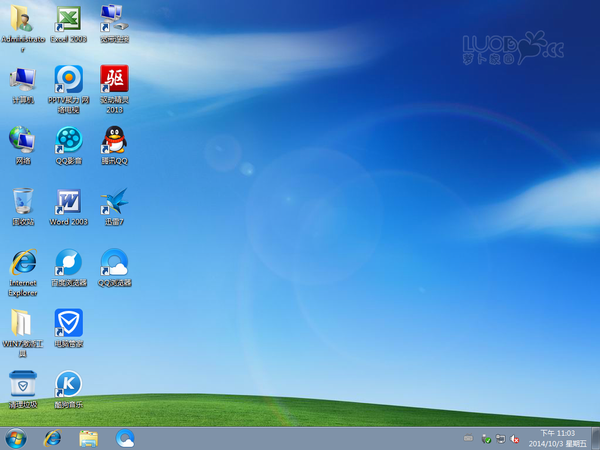600x450 pixels.
Task: Select the 迅雷7 download shortcut
Action: pyautogui.click(x=114, y=207)
